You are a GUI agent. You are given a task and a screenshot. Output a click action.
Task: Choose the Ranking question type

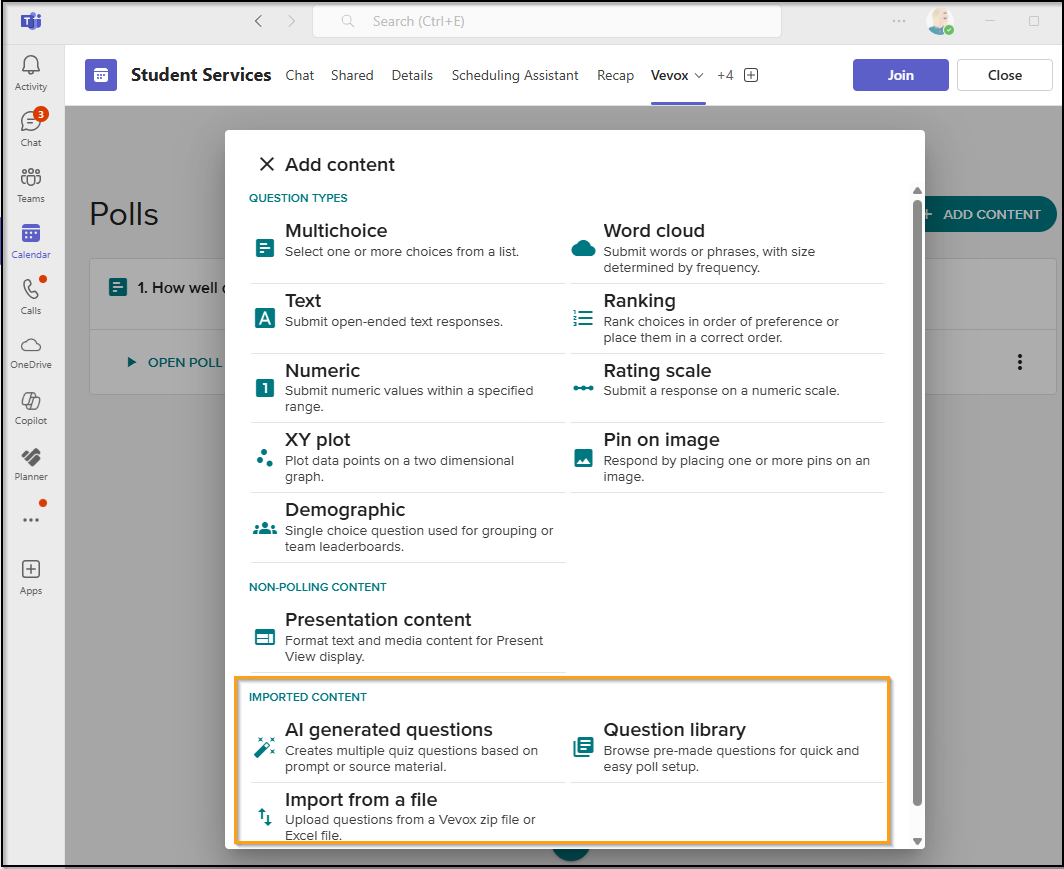tap(727, 318)
